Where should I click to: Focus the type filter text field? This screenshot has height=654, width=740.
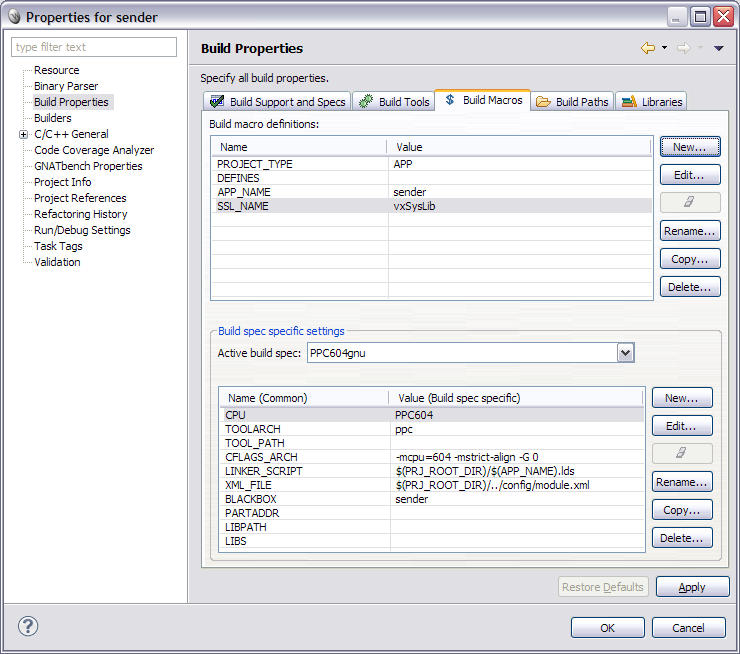[94, 47]
